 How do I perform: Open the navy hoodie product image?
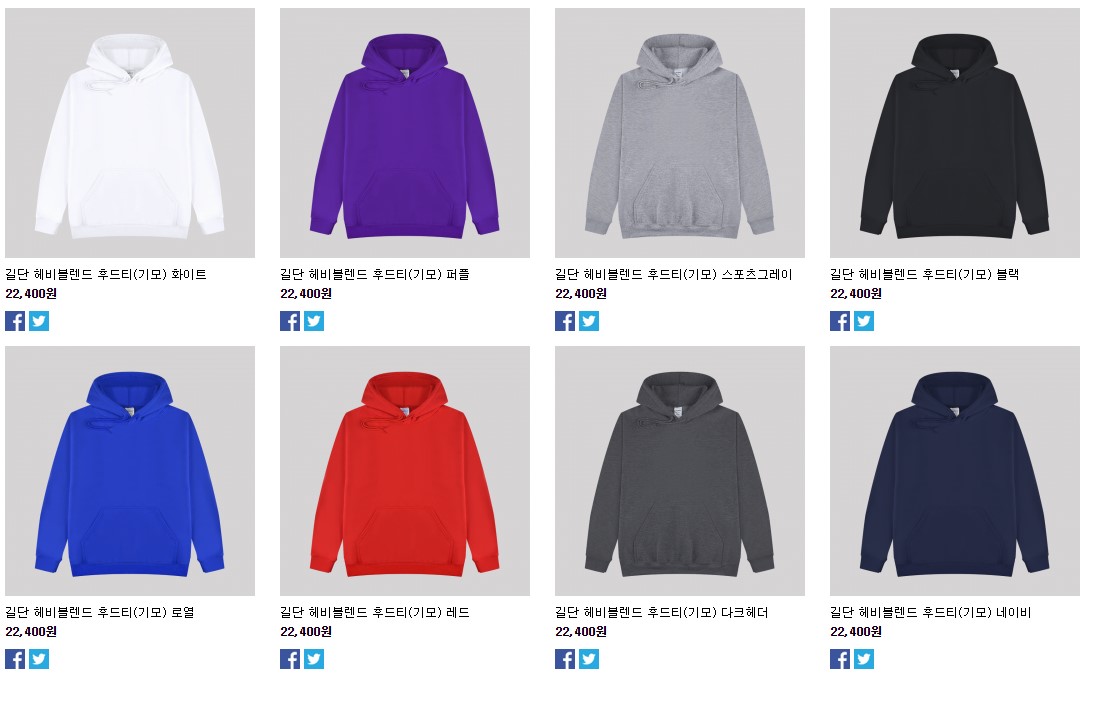pyautogui.click(x=955, y=471)
